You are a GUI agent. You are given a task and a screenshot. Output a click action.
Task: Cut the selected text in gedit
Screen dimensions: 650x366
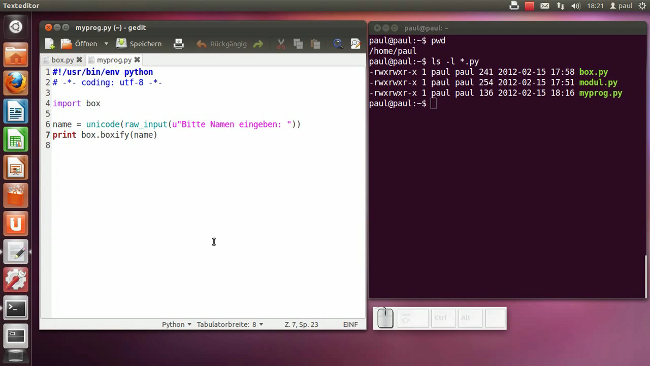coord(281,44)
